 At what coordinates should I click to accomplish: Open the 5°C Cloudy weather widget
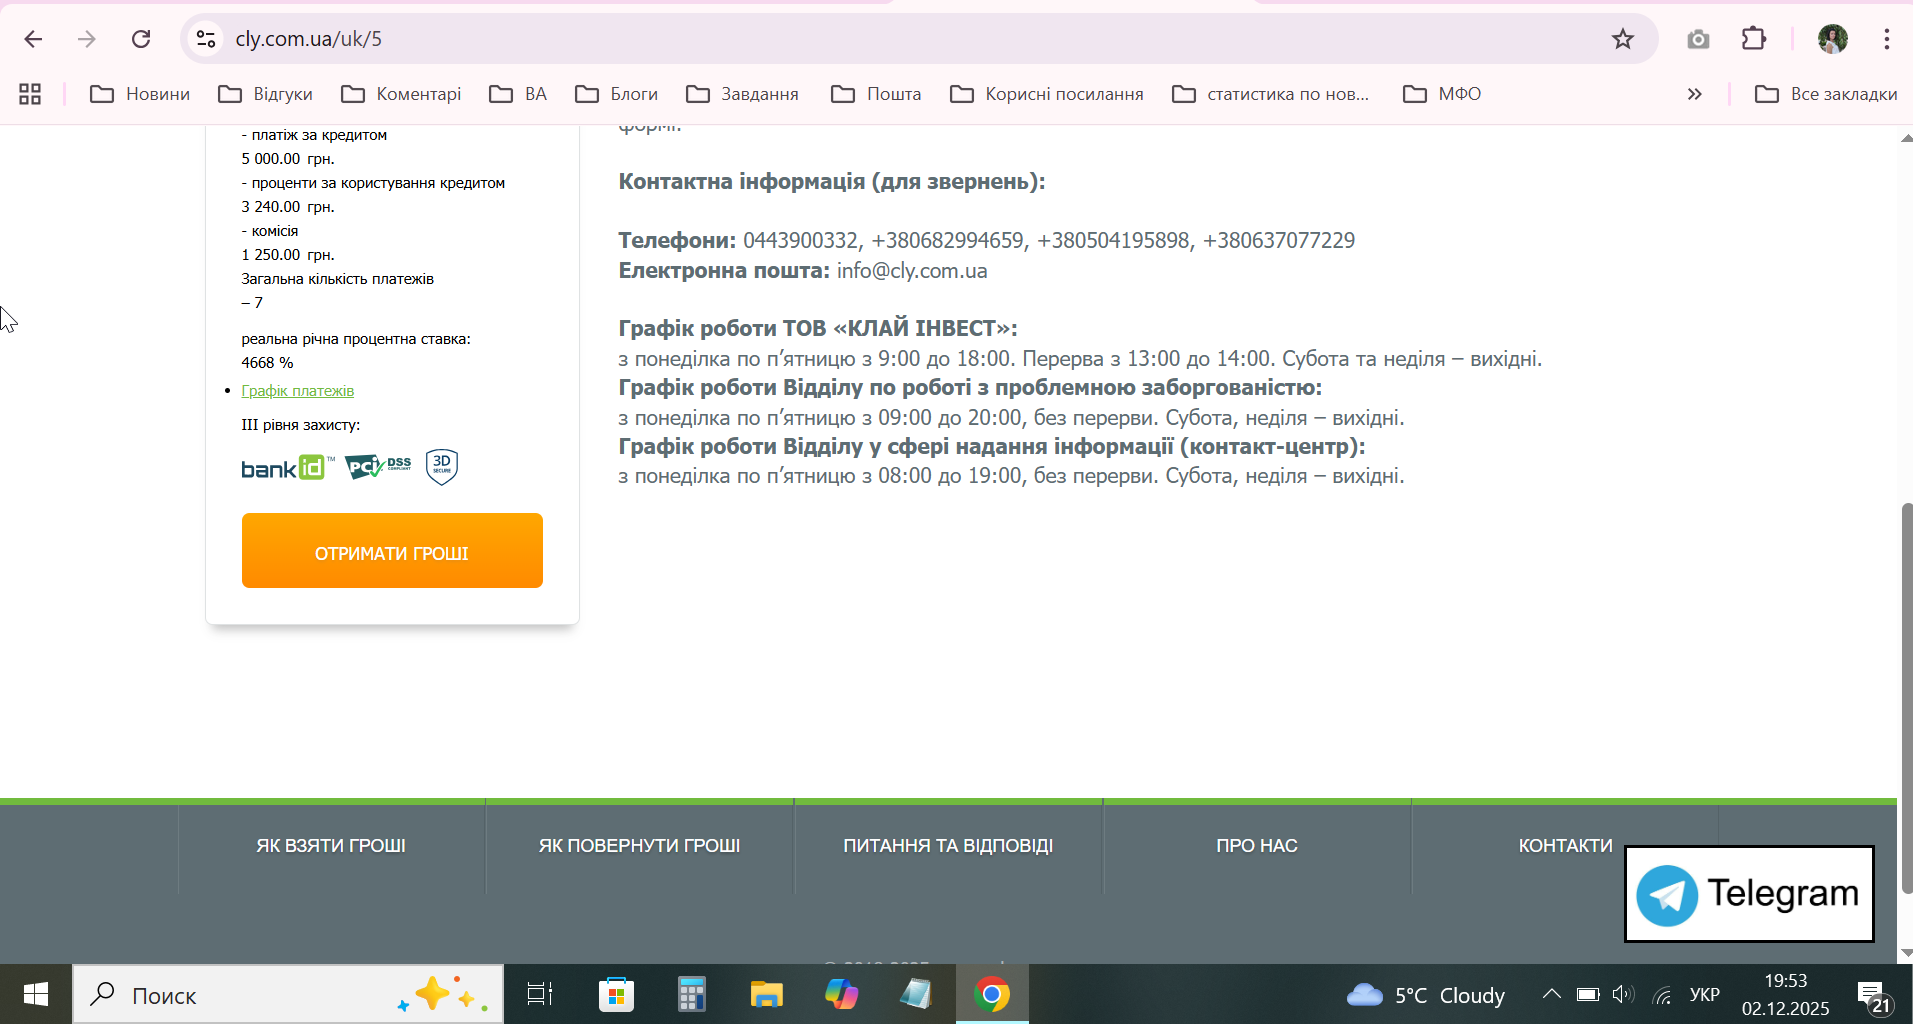point(1425,995)
